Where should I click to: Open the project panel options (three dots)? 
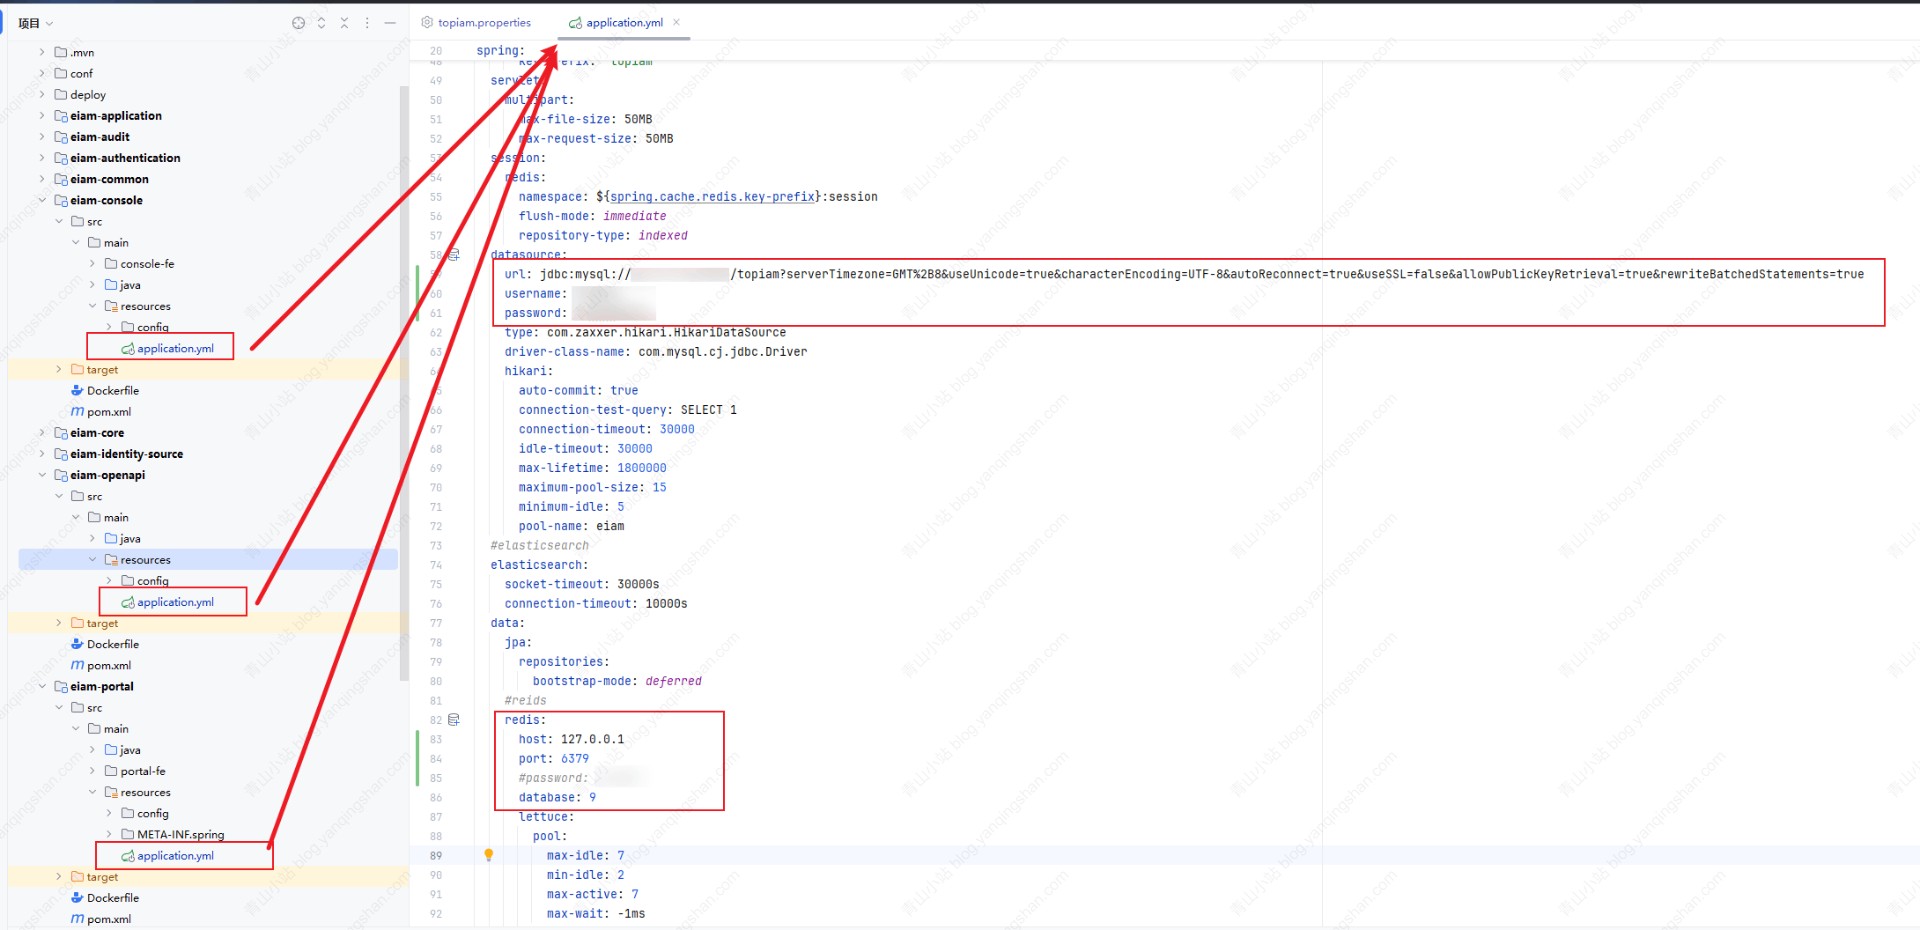click(367, 23)
